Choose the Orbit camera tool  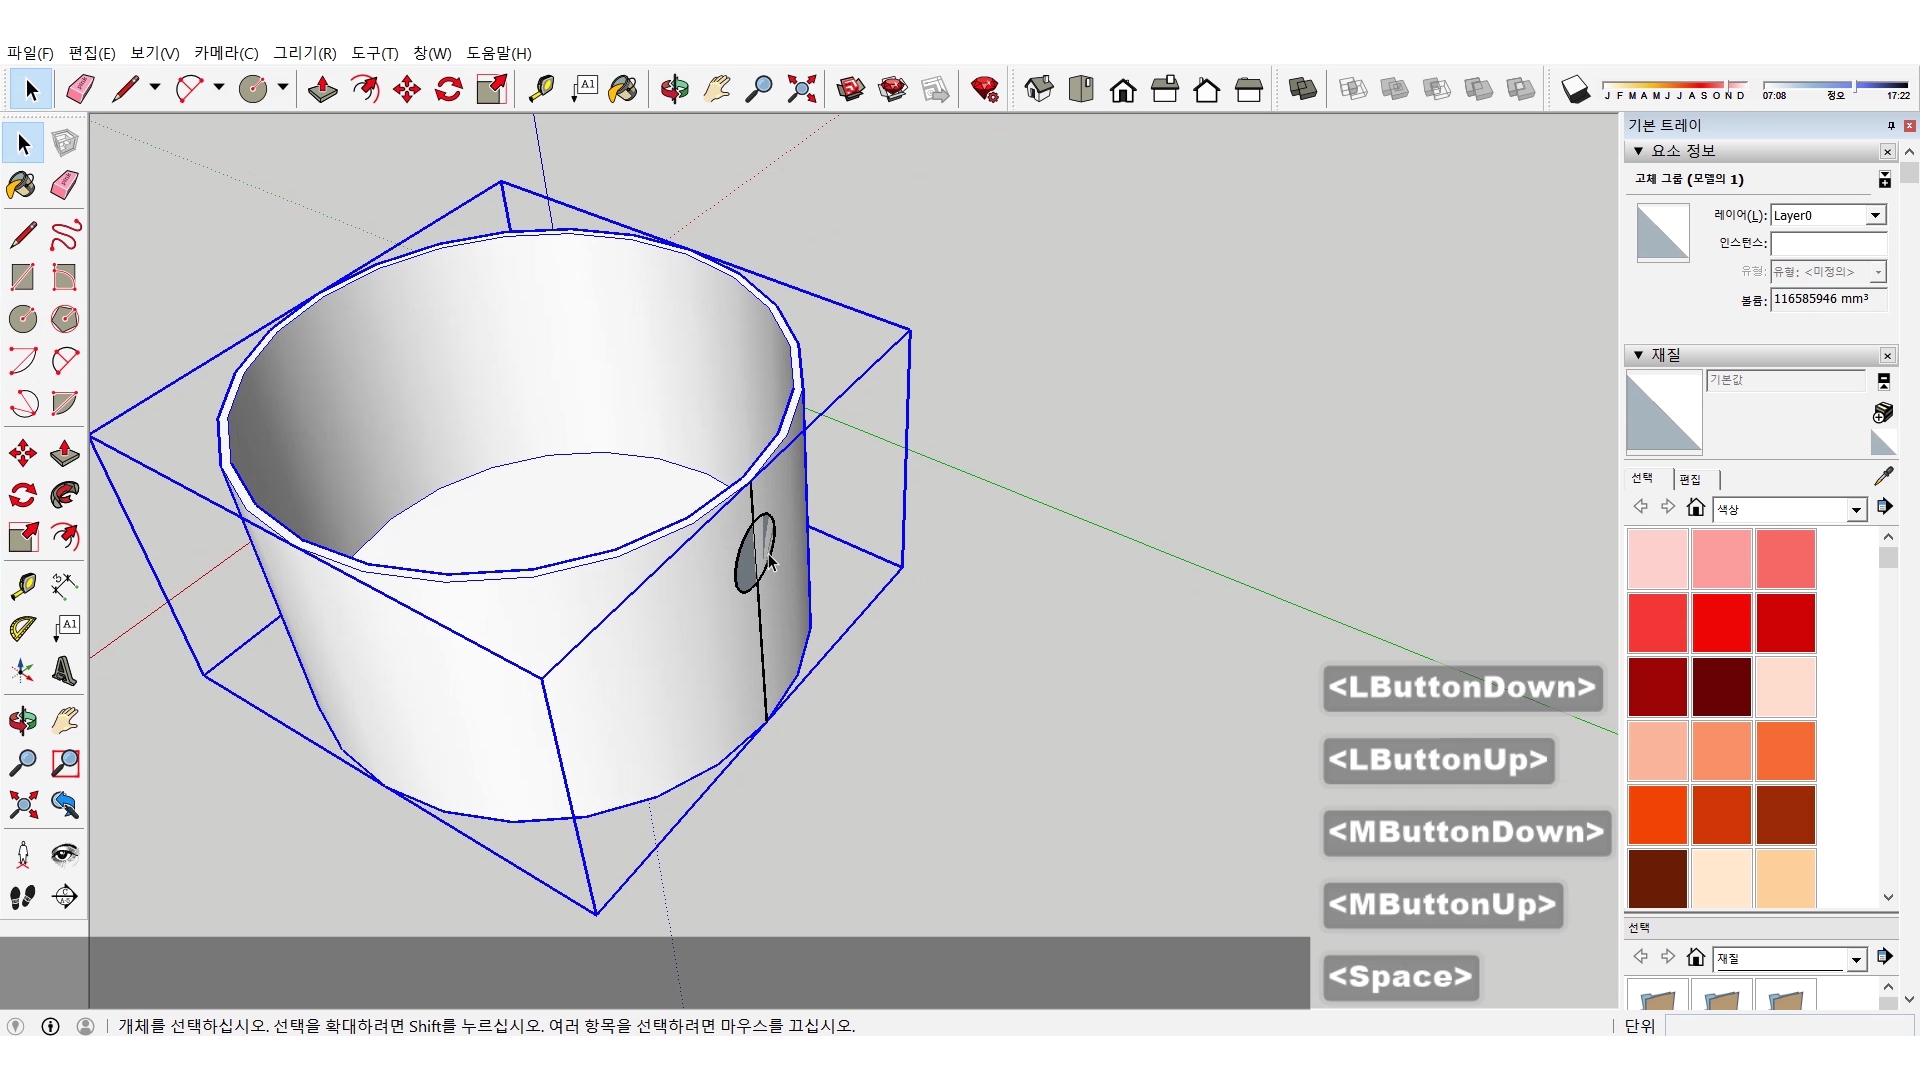click(x=674, y=89)
